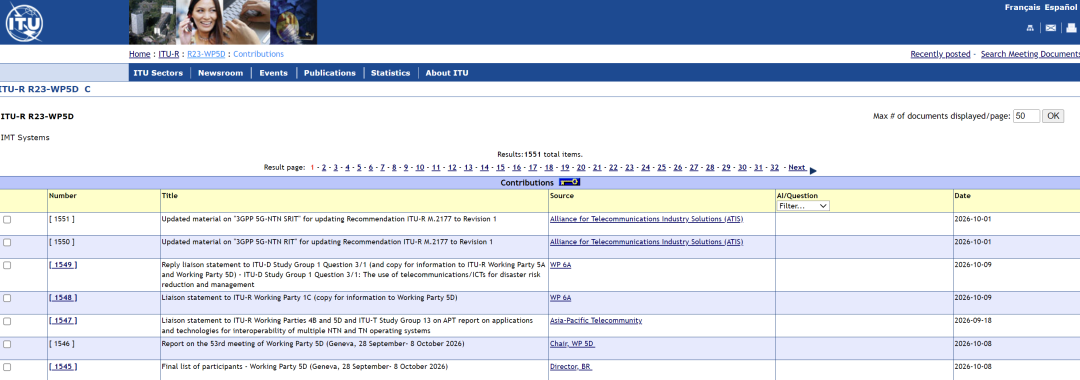Open ATIS source link in row 1550
Image resolution: width=1080 pixels, height=380 pixels.
tap(647, 242)
